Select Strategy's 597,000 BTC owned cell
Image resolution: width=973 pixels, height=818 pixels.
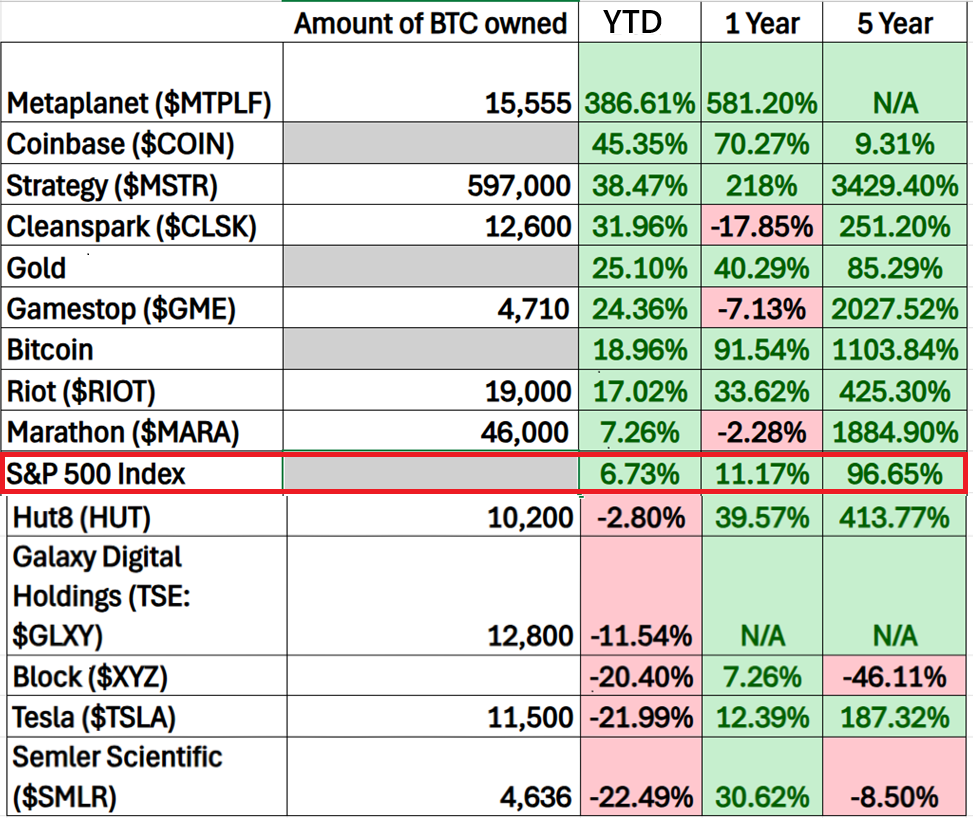[518, 185]
